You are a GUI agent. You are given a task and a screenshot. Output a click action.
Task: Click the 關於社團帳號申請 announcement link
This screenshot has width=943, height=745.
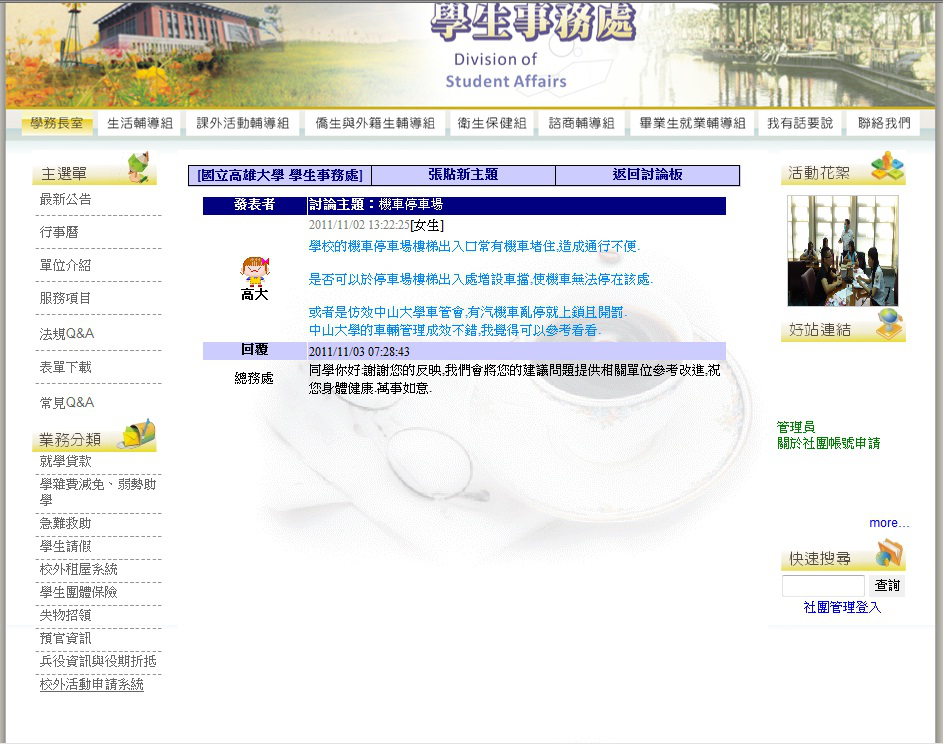828,443
